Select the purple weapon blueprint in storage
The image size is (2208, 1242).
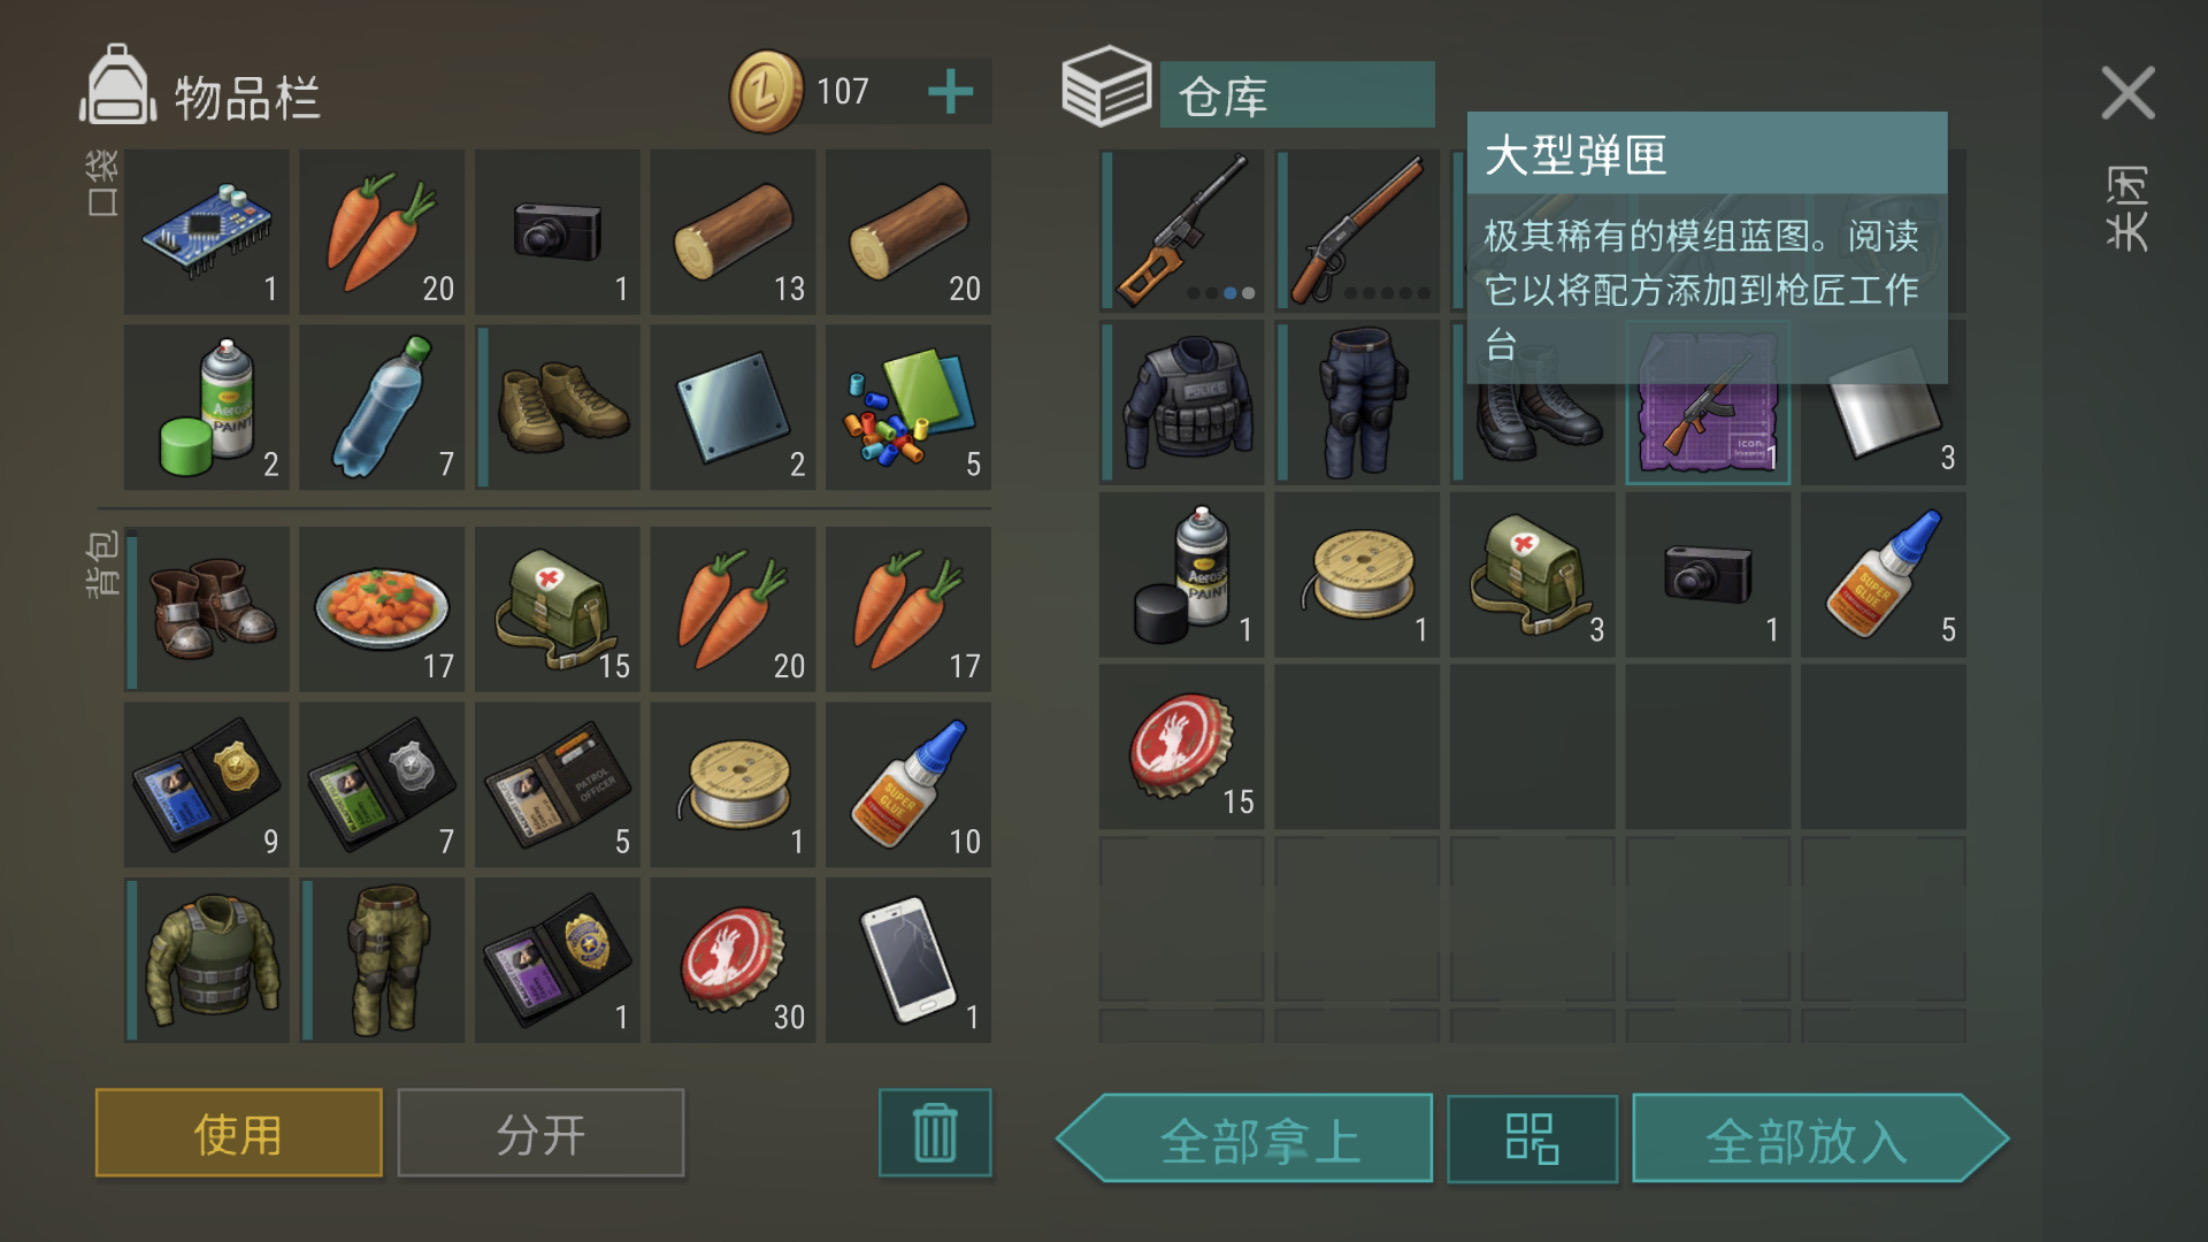pyautogui.click(x=1708, y=403)
